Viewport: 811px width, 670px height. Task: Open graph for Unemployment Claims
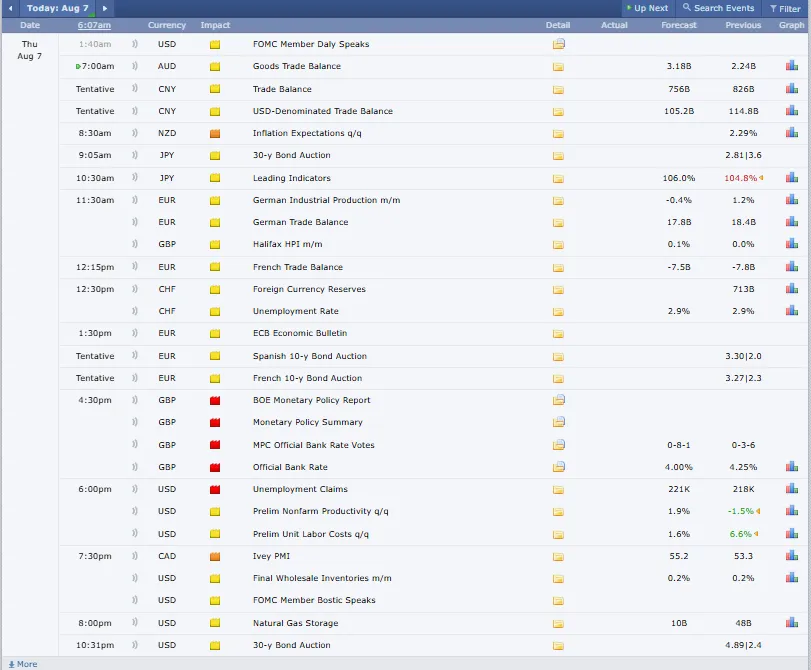click(x=791, y=489)
